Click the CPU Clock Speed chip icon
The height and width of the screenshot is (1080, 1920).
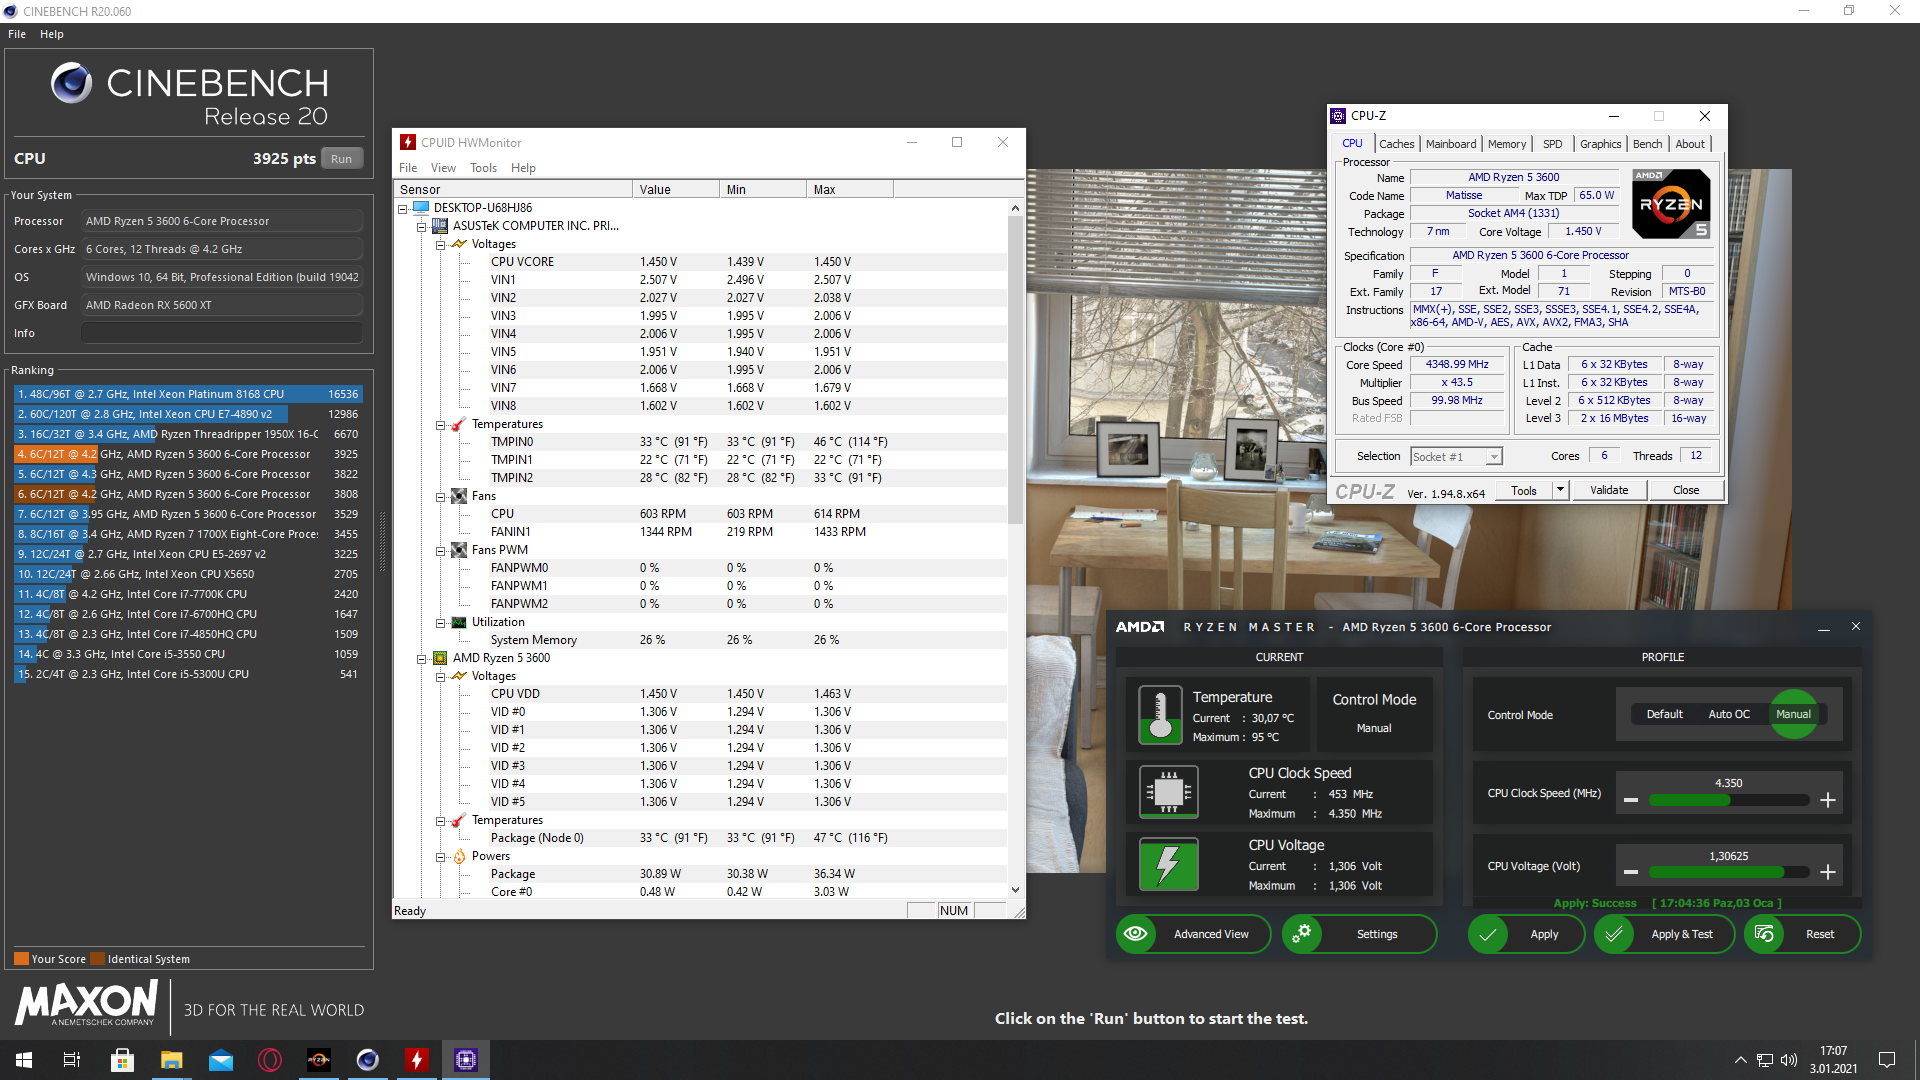[x=1168, y=793]
